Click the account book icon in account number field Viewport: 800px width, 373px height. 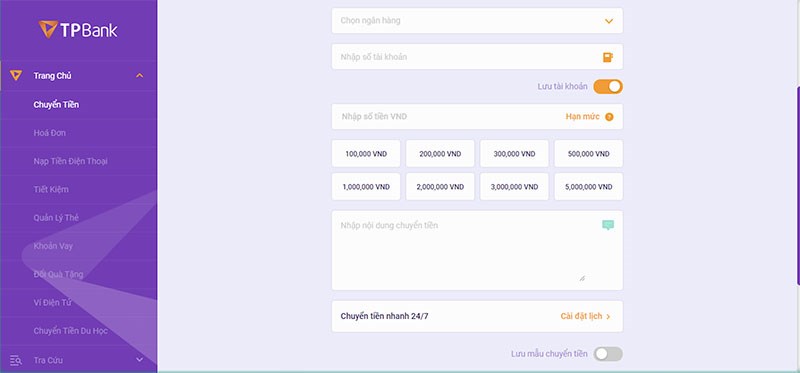click(x=608, y=57)
